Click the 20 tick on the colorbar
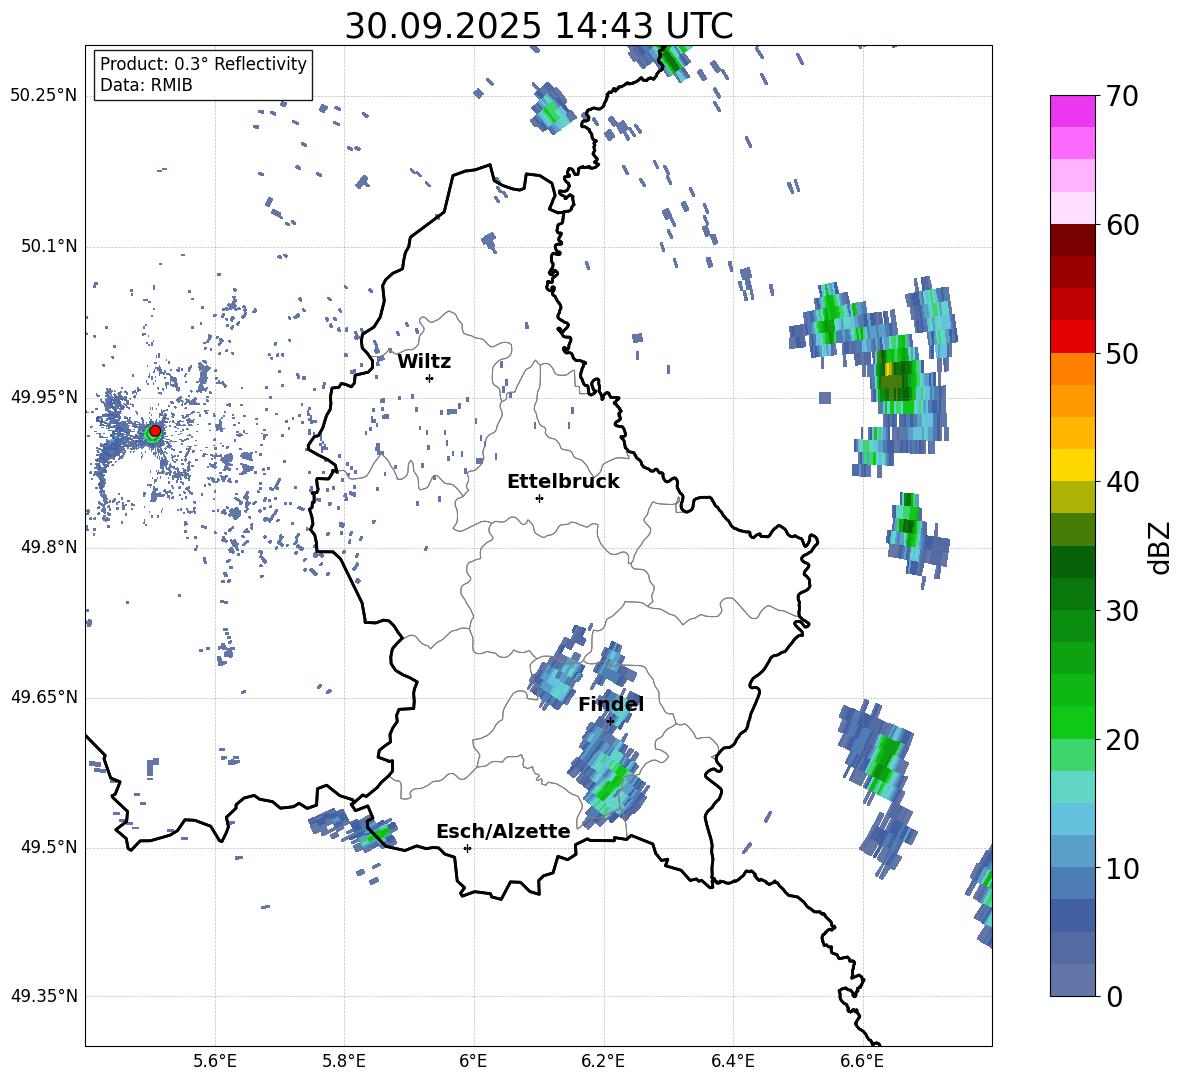The image size is (1184, 1081). (x=1122, y=739)
